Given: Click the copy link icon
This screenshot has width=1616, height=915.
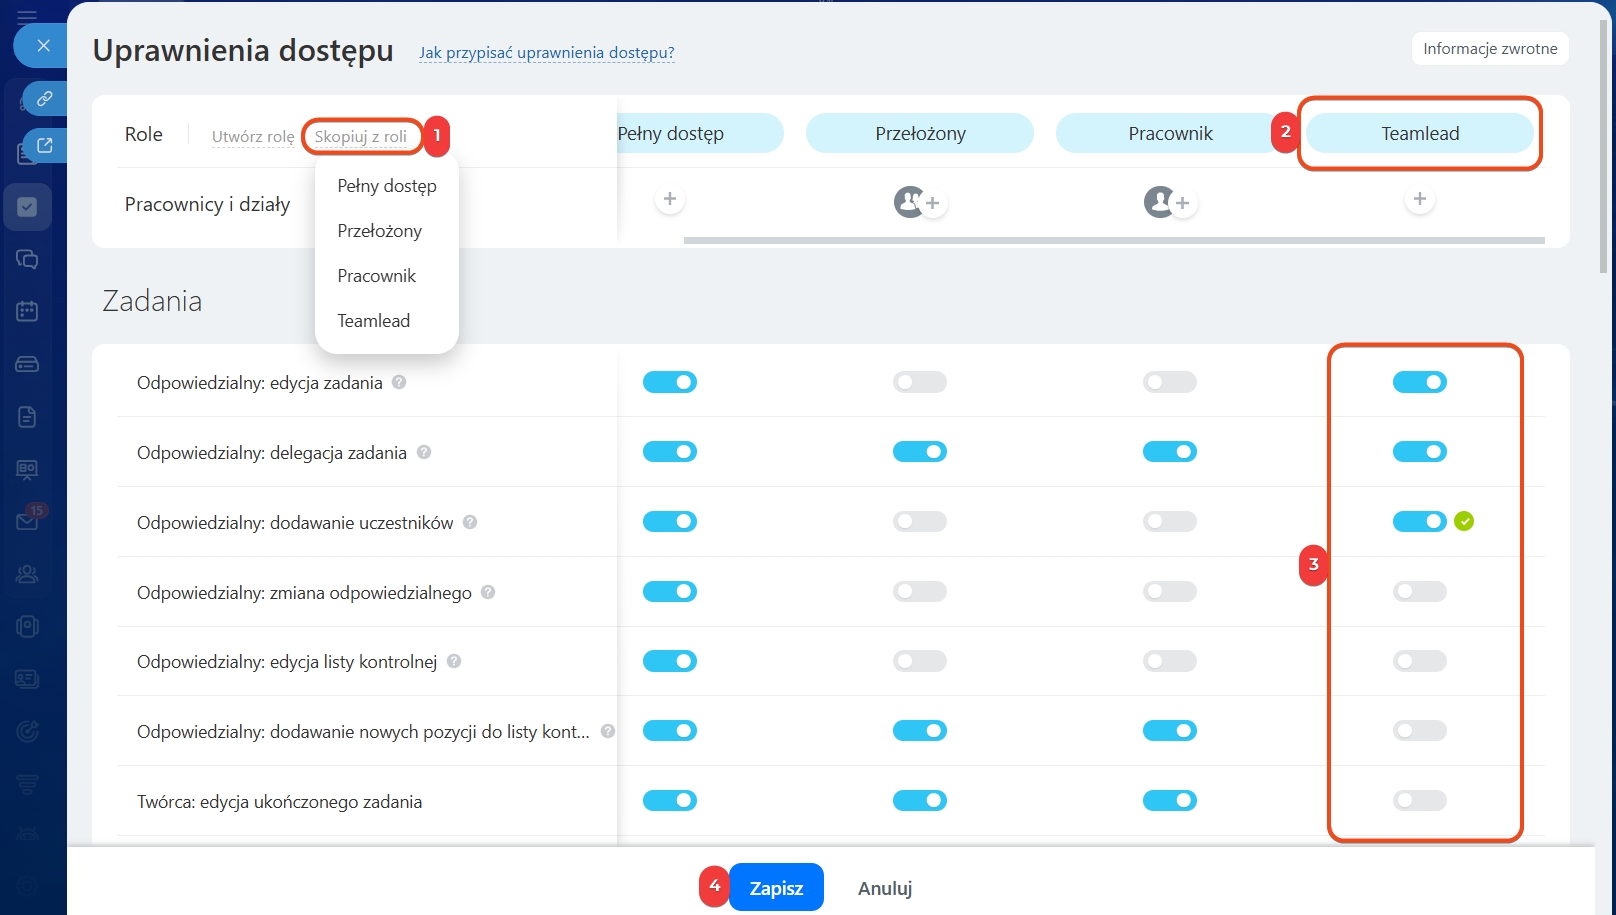Looking at the screenshot, I should click(x=45, y=99).
